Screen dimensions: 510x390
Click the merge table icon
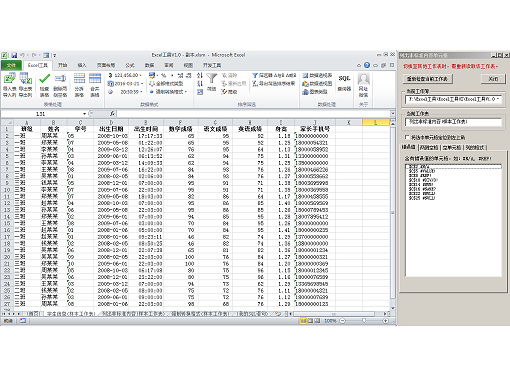pos(95,79)
